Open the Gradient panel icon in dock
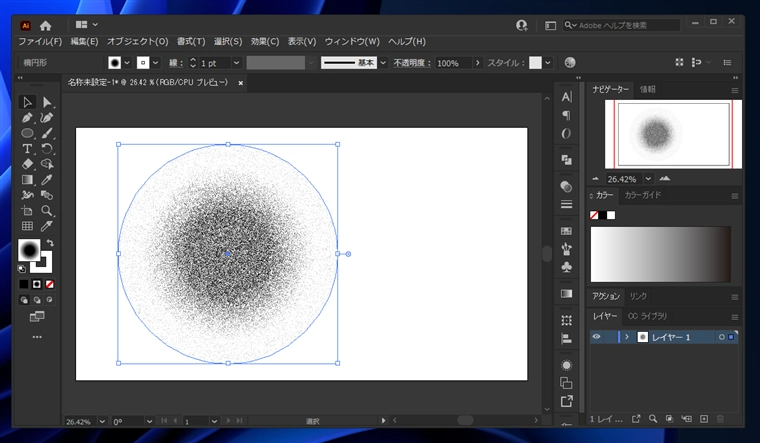Image resolution: width=760 pixels, height=443 pixels. [566, 294]
